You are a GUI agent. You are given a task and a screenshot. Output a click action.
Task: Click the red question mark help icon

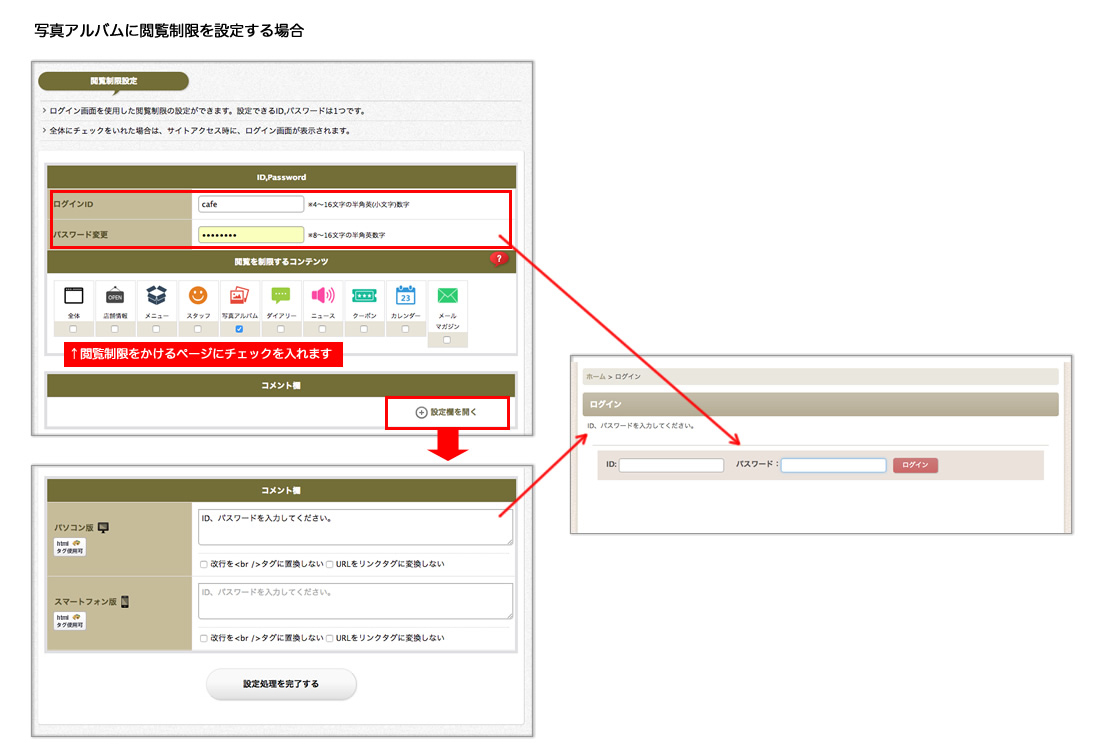(499, 259)
